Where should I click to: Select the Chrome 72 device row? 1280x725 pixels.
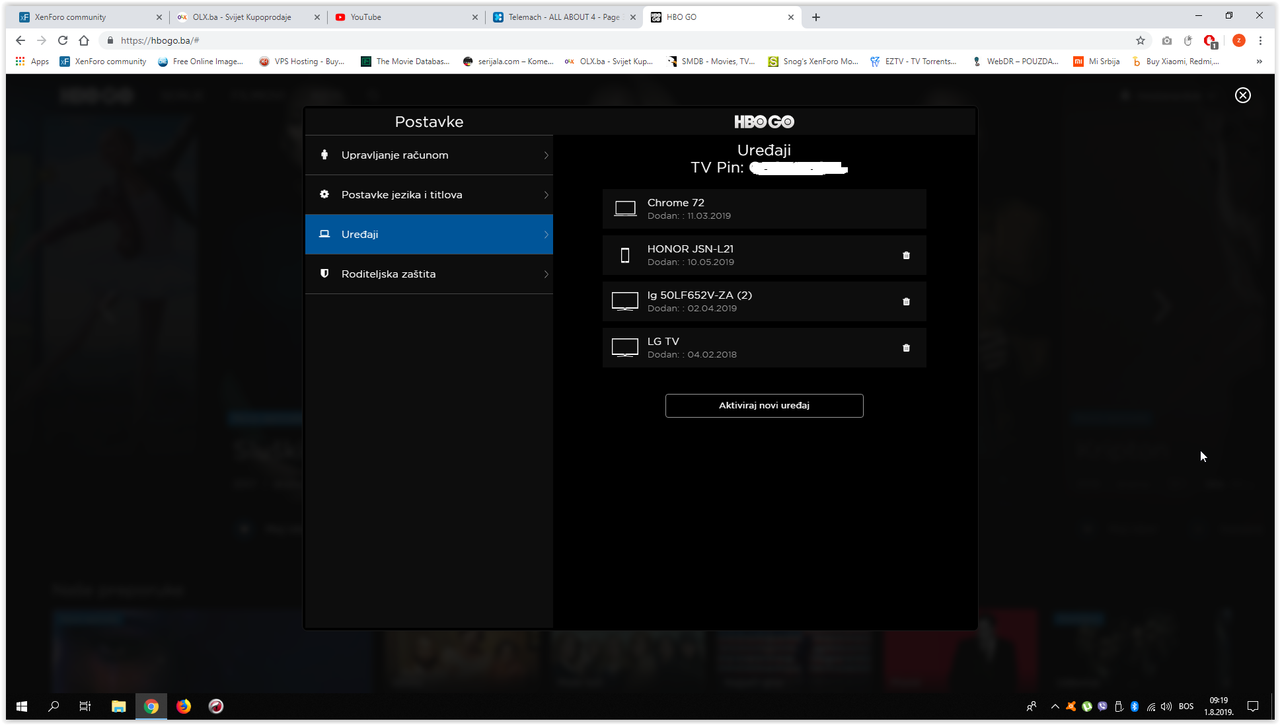coord(764,209)
